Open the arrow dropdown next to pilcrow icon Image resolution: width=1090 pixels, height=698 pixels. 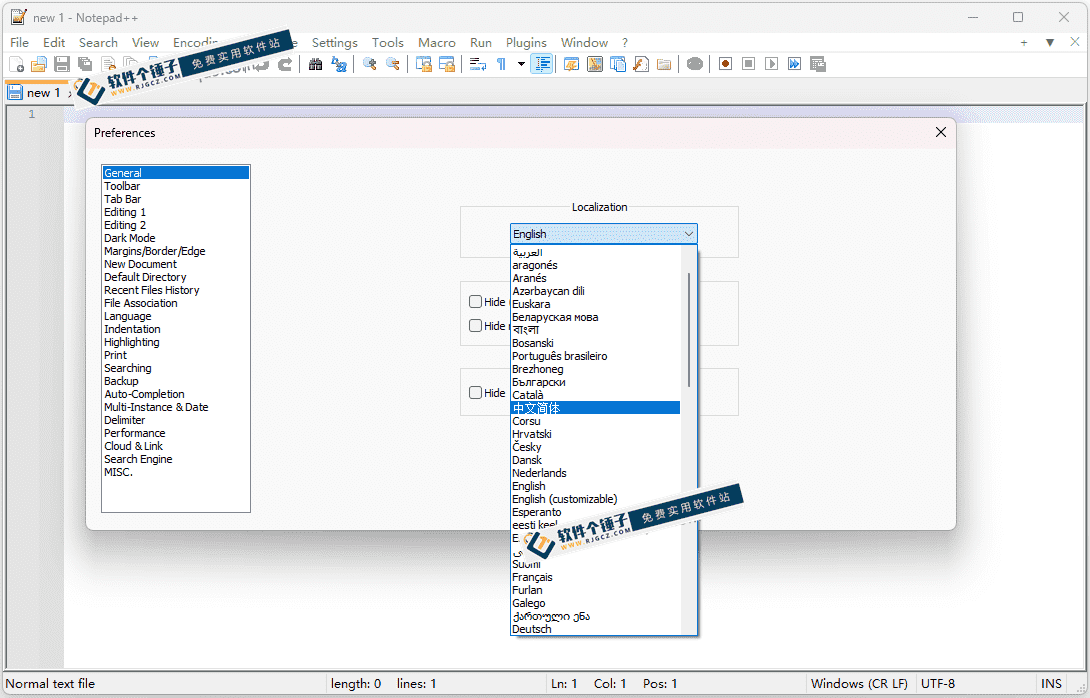pos(521,64)
